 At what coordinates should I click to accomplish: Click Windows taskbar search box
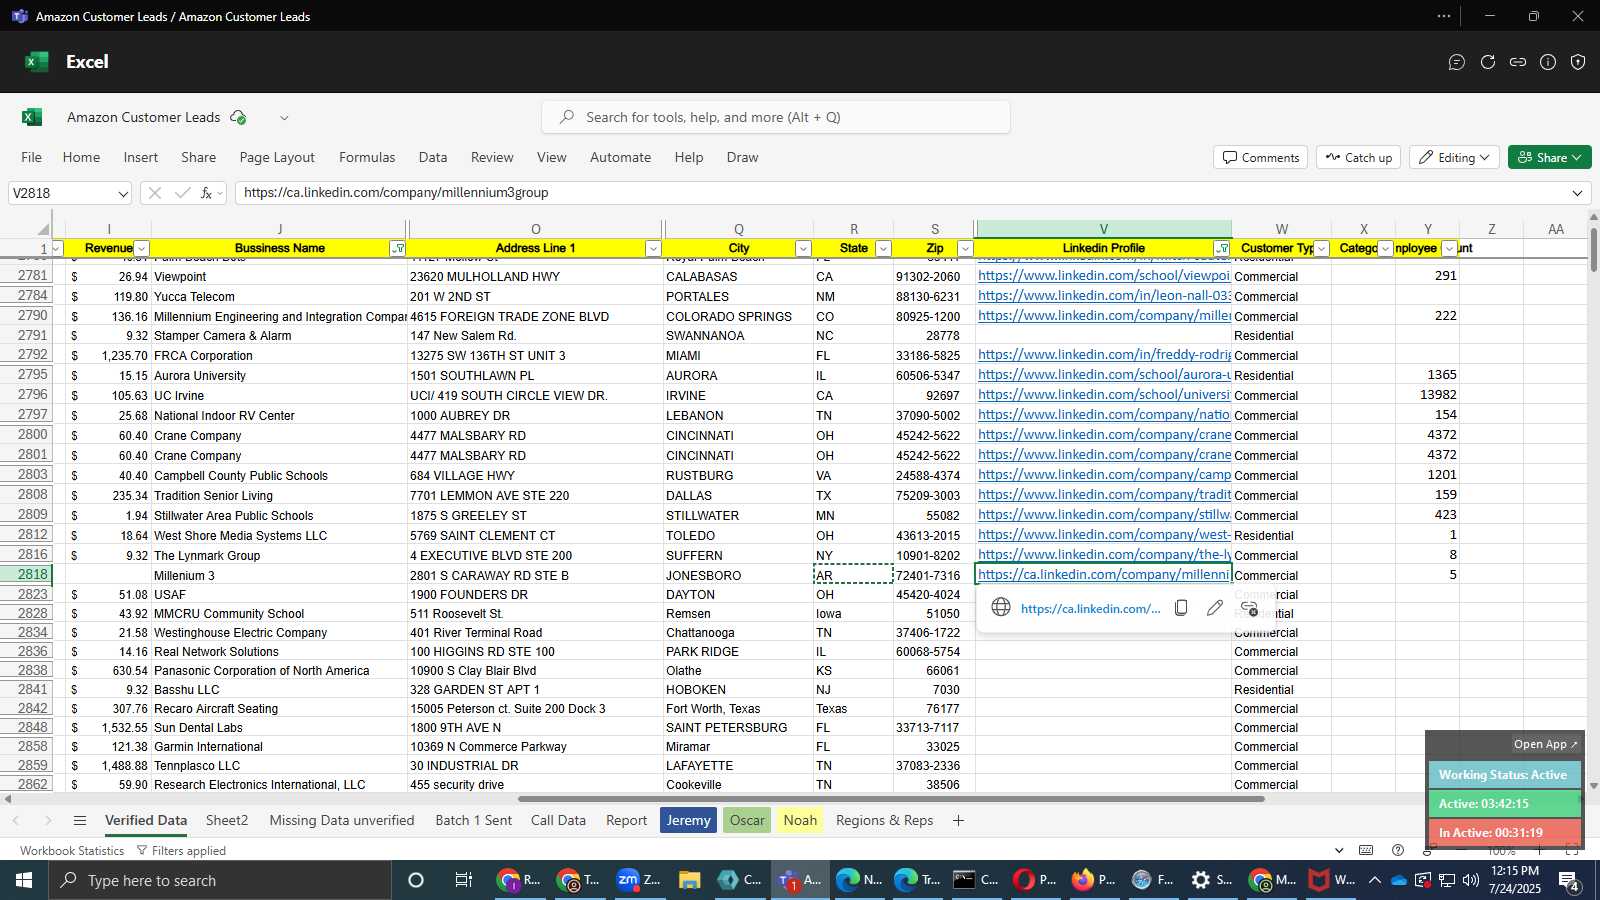(x=220, y=880)
